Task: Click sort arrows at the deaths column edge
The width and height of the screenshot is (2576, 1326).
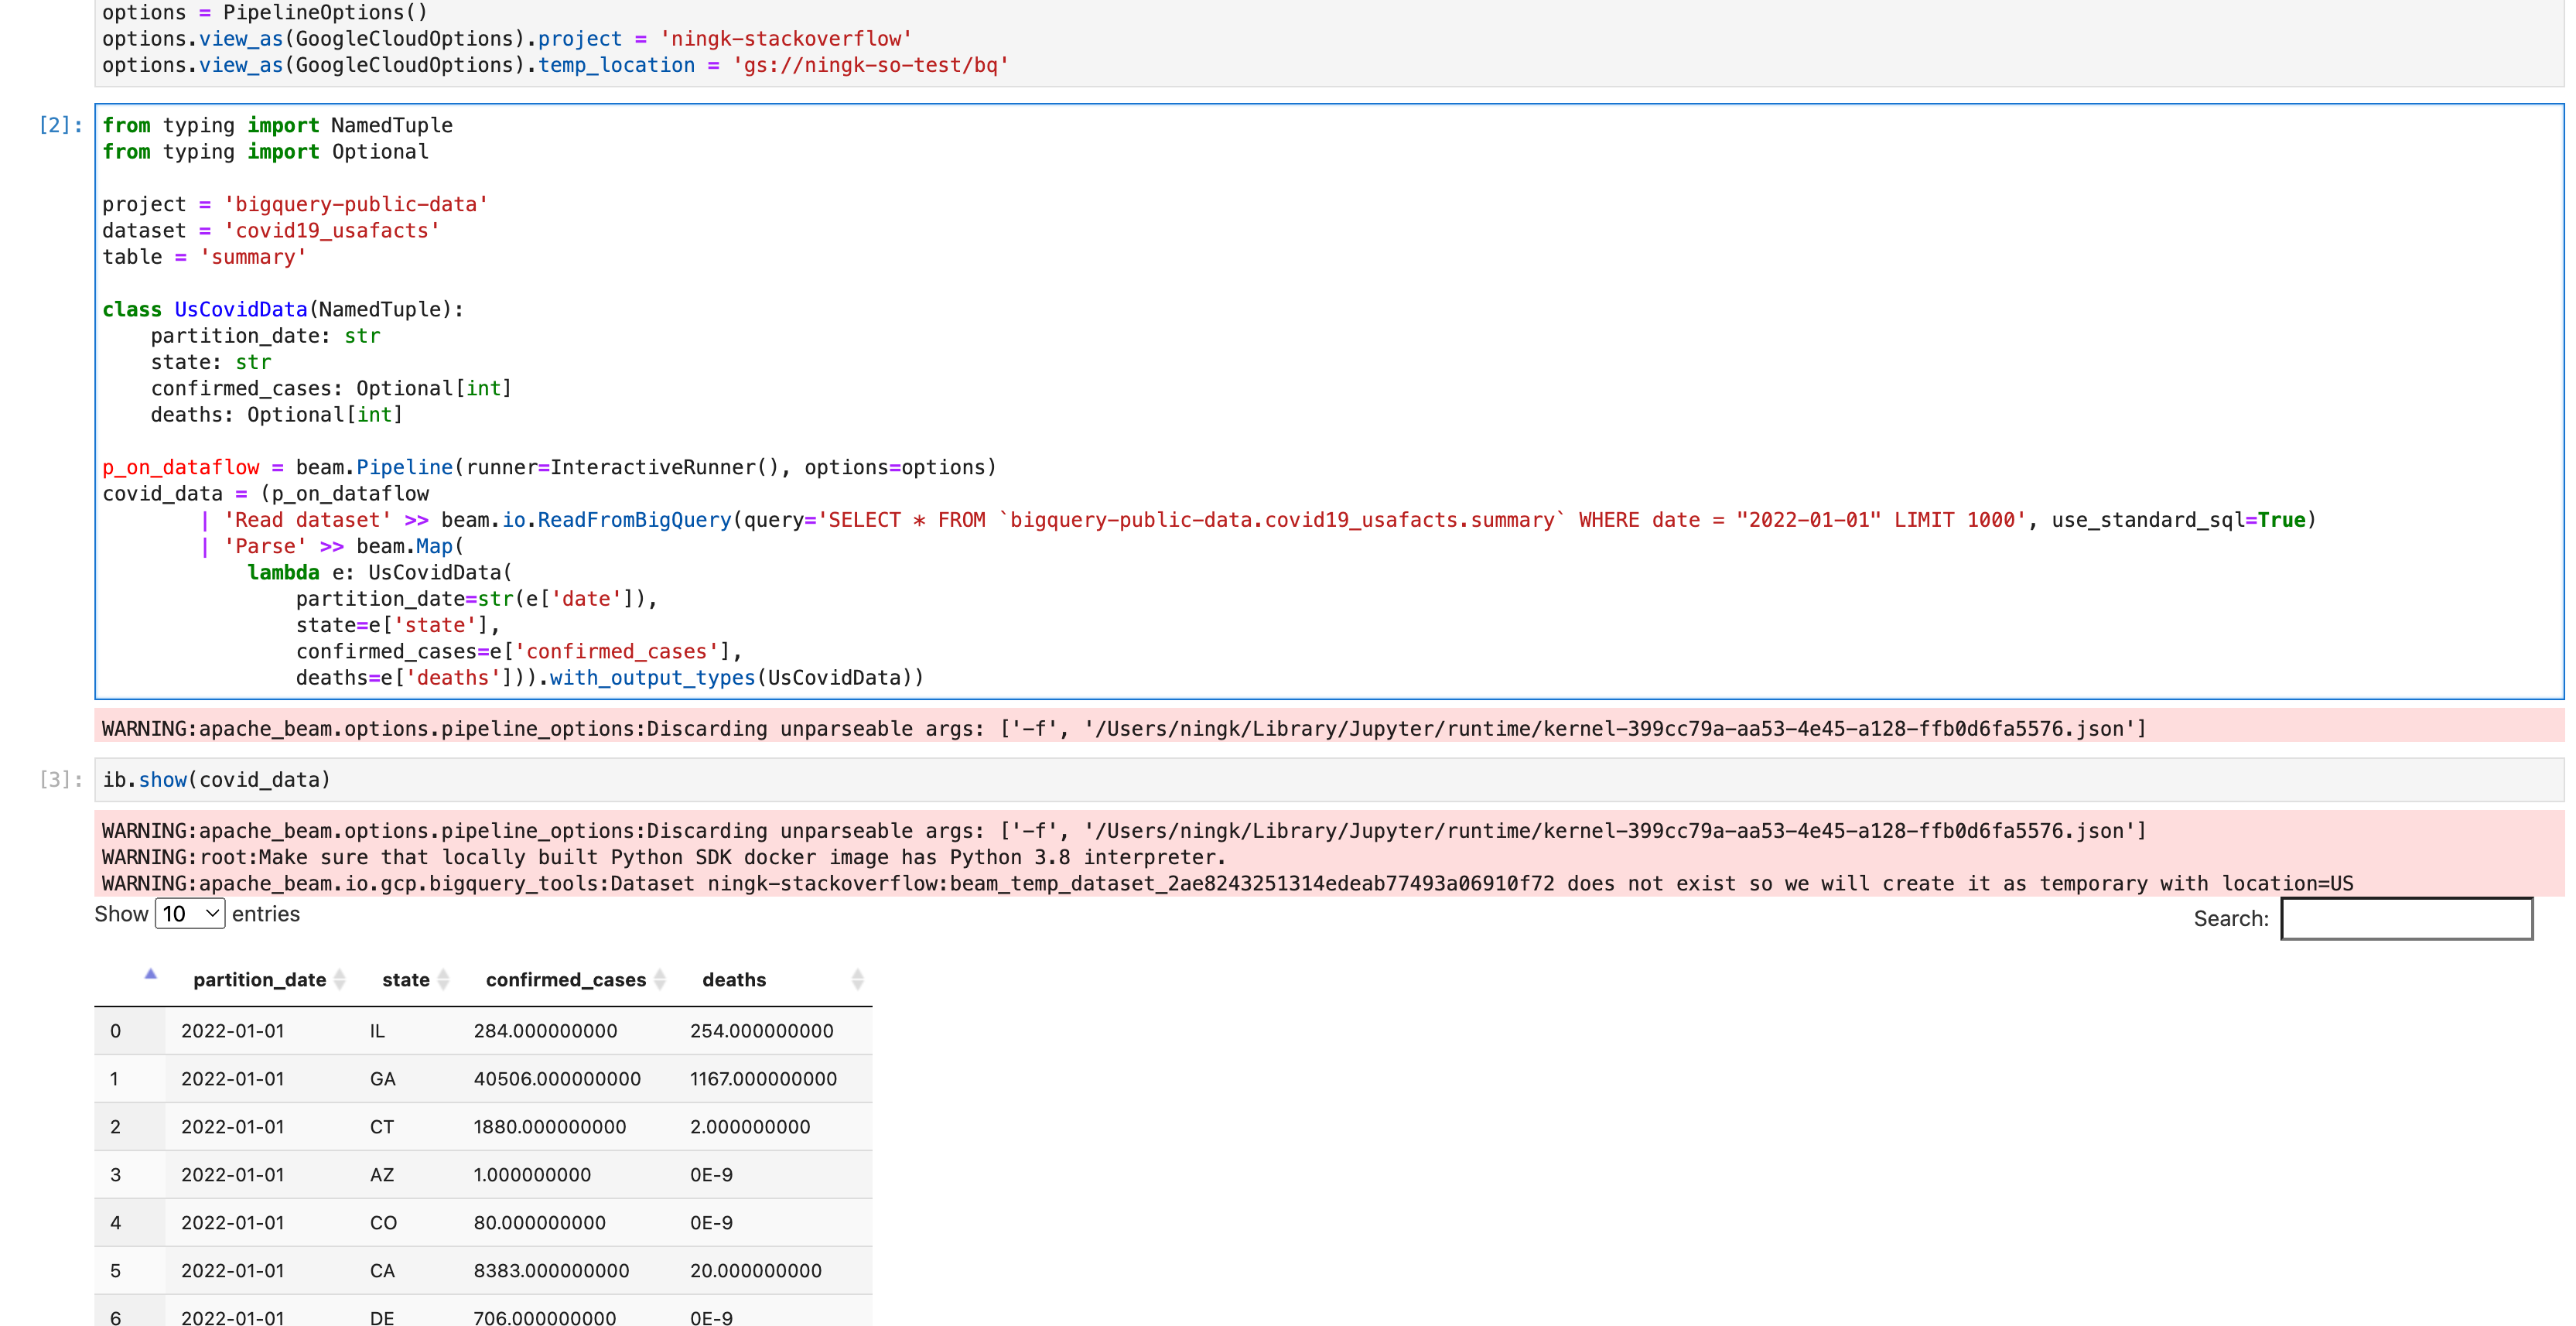Action: click(x=857, y=980)
